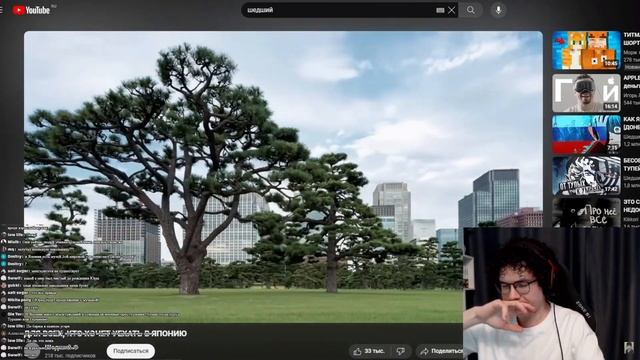640x360 pixels.
Task: Subscribe using the Подписаться button
Action: click(131, 351)
